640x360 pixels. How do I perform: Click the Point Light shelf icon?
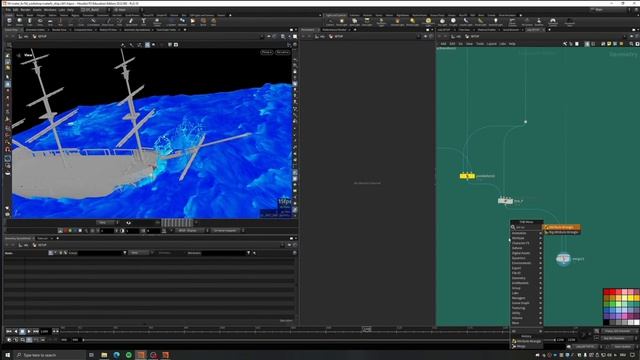coord(342,22)
